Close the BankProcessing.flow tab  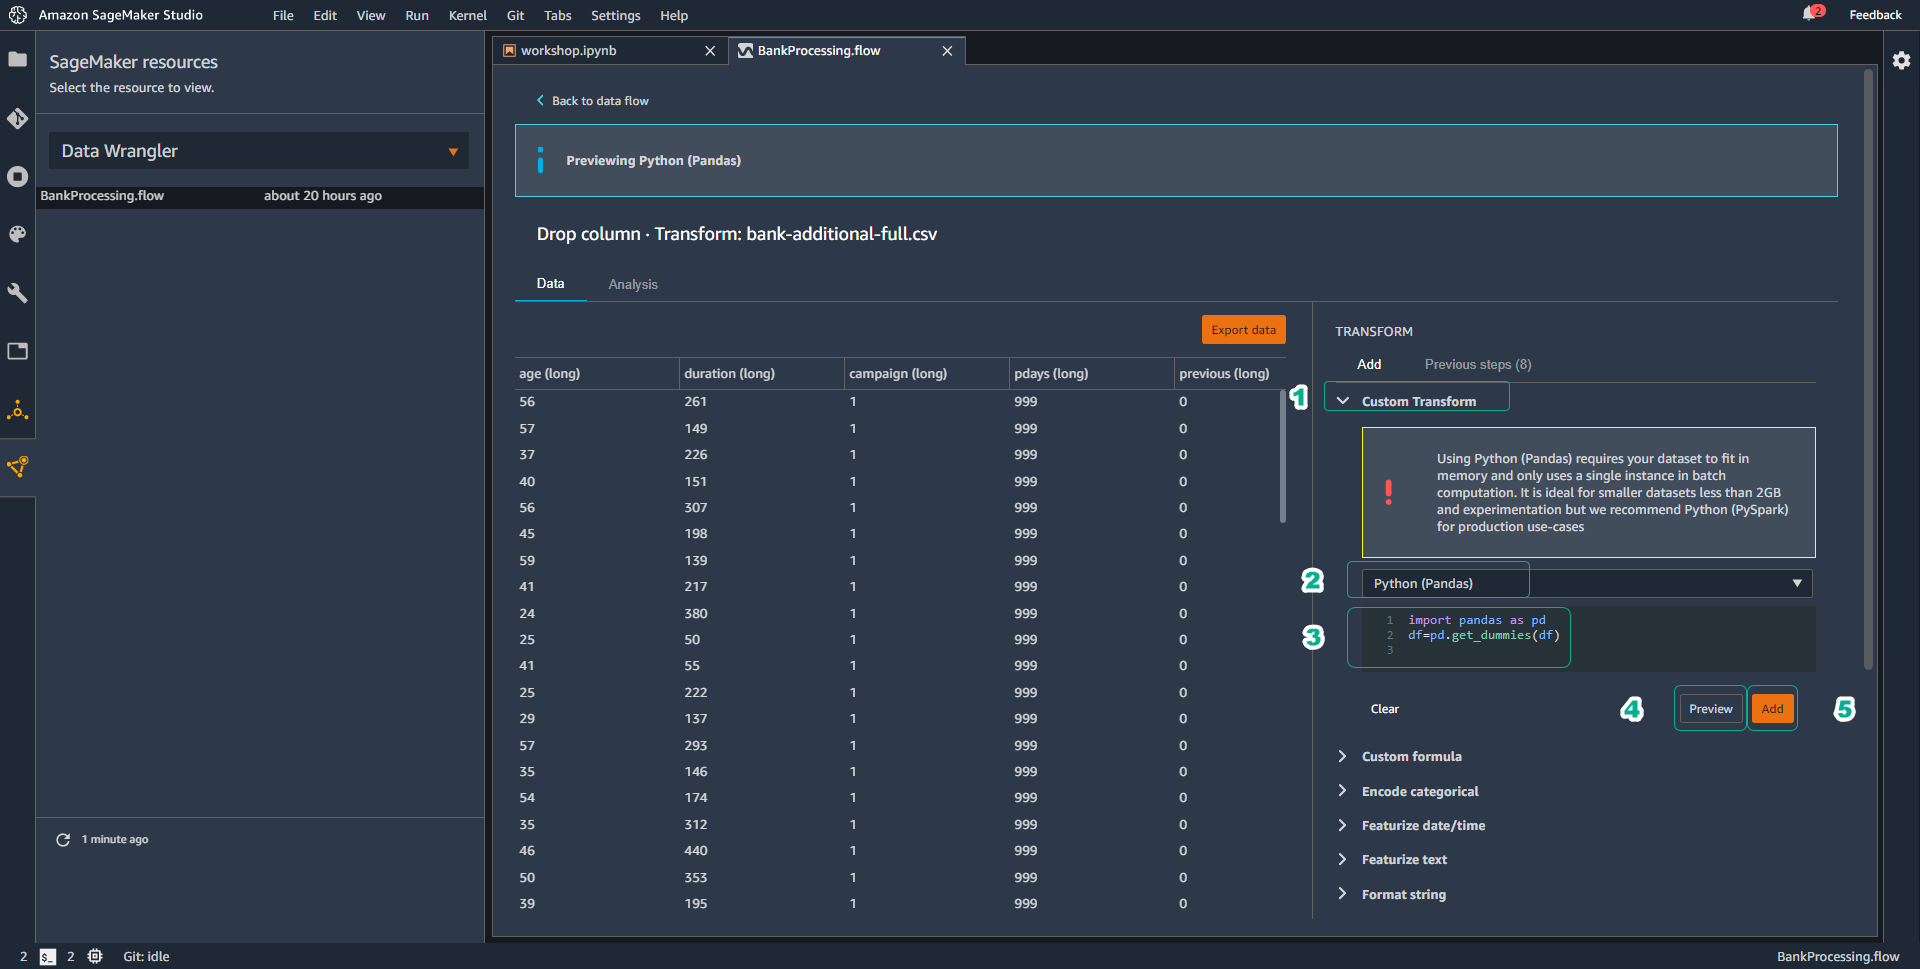pos(947,51)
